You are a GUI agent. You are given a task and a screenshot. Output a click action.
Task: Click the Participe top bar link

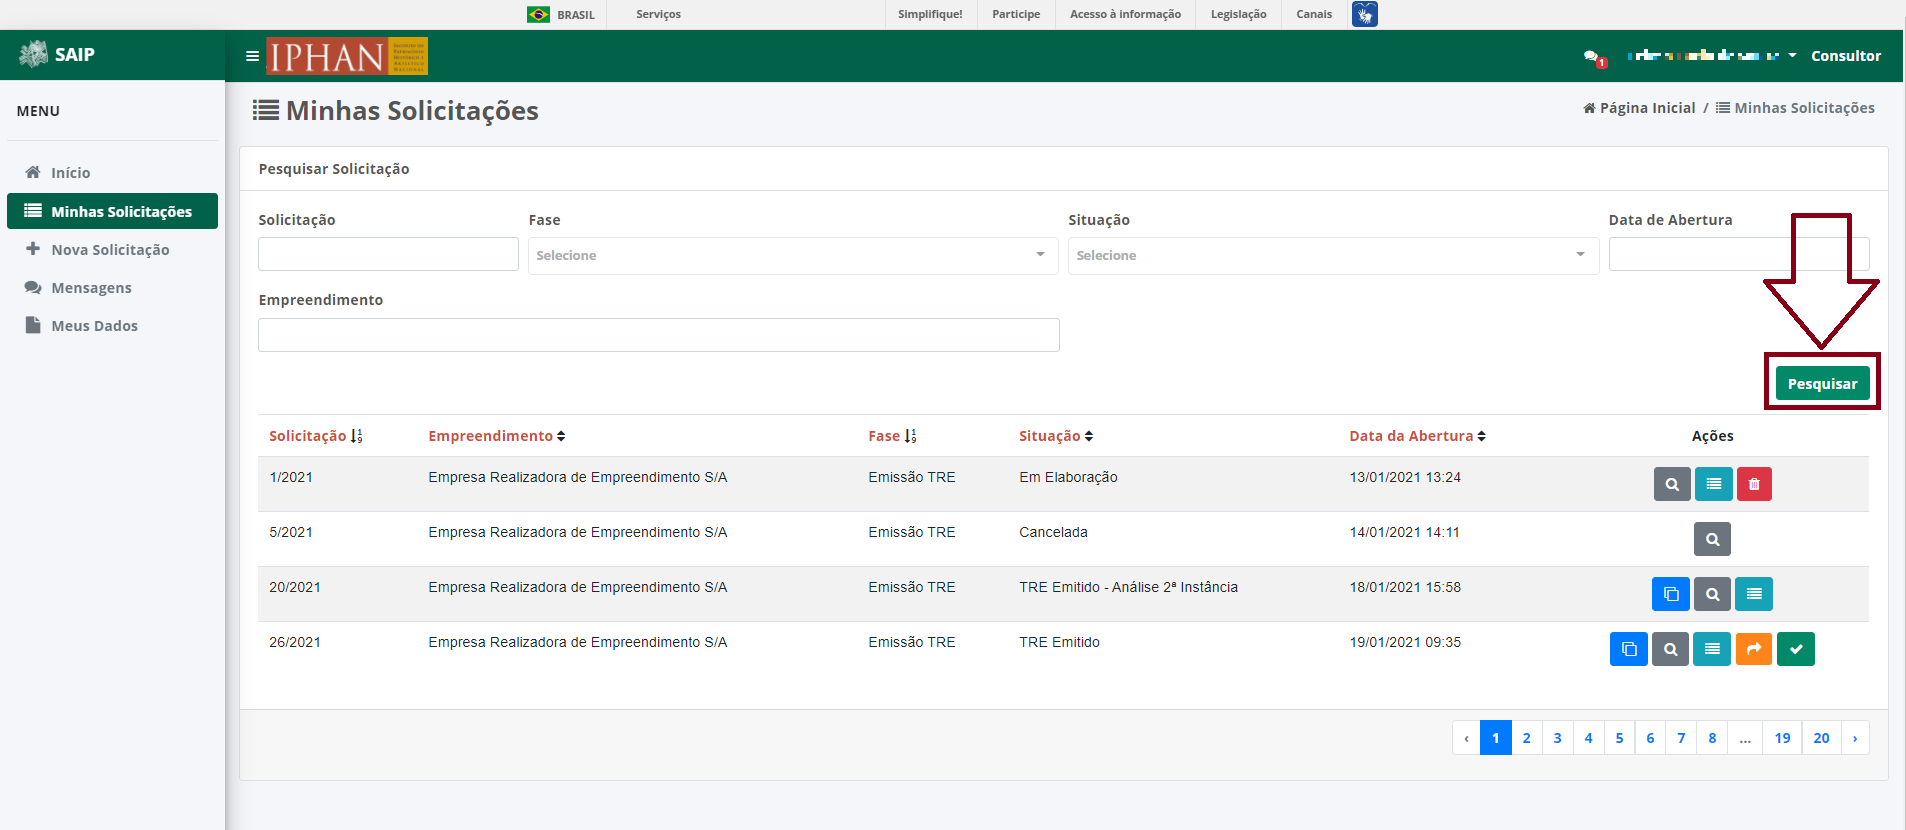pos(1016,14)
